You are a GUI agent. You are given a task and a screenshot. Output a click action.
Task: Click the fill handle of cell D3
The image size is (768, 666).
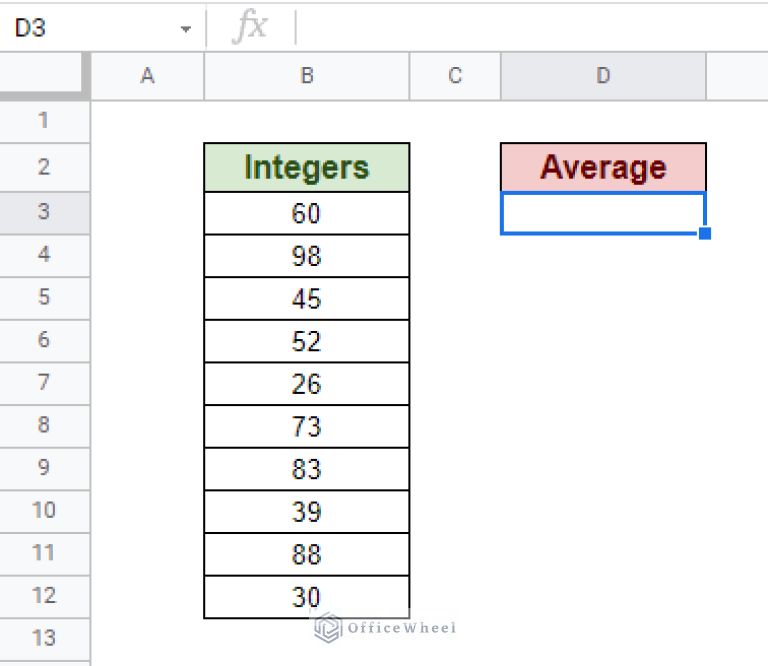[705, 234]
